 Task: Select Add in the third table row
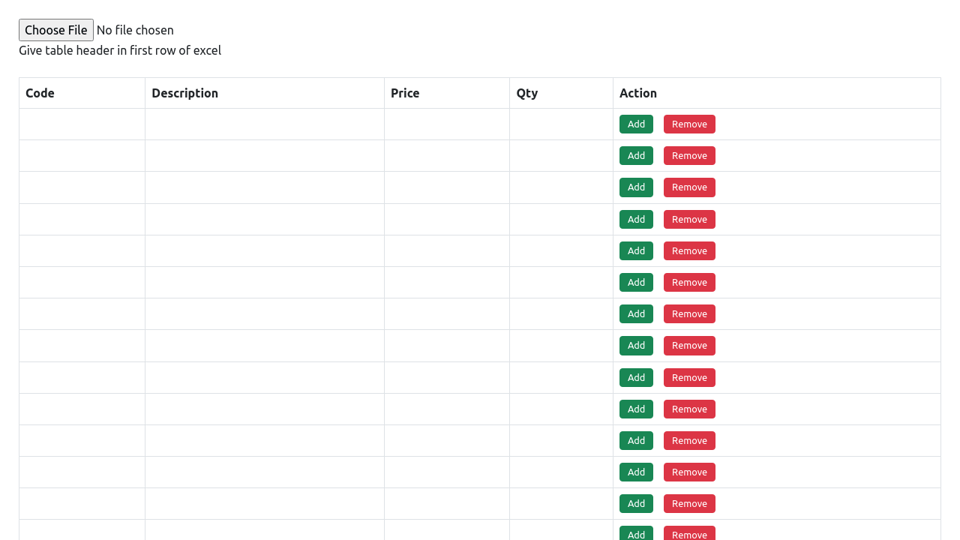636,187
